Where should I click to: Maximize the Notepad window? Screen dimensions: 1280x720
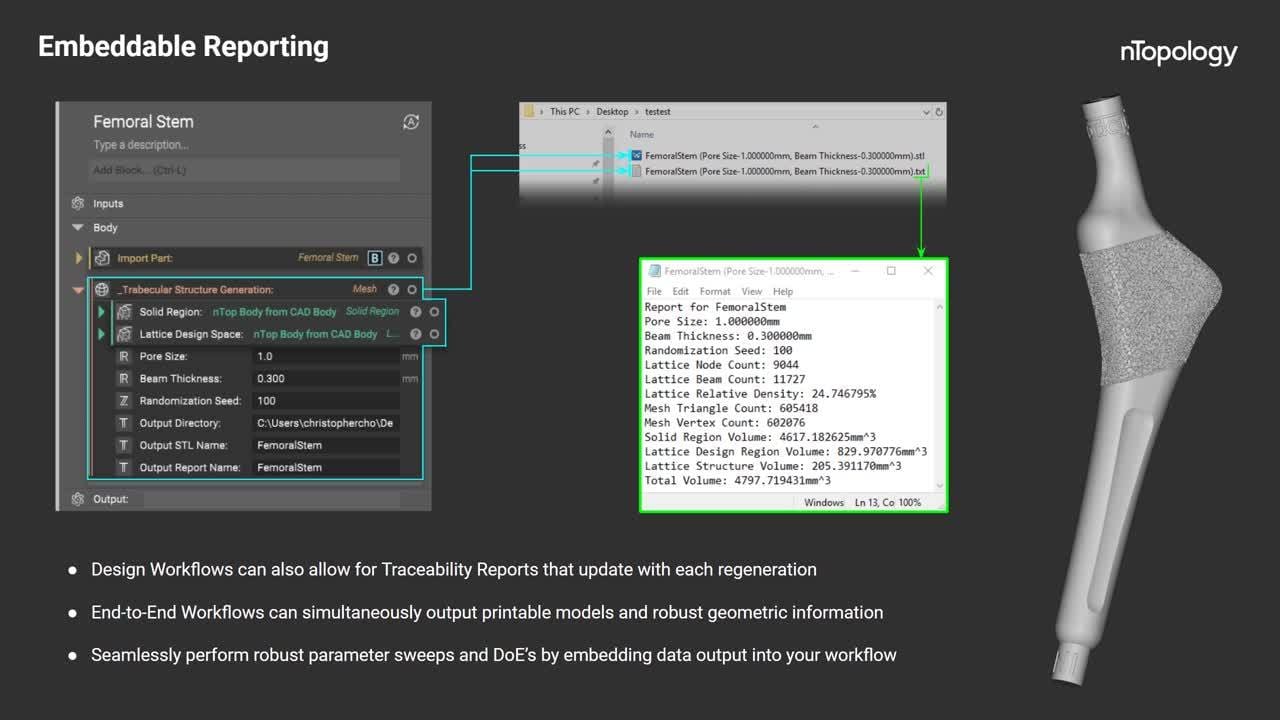[891, 271]
